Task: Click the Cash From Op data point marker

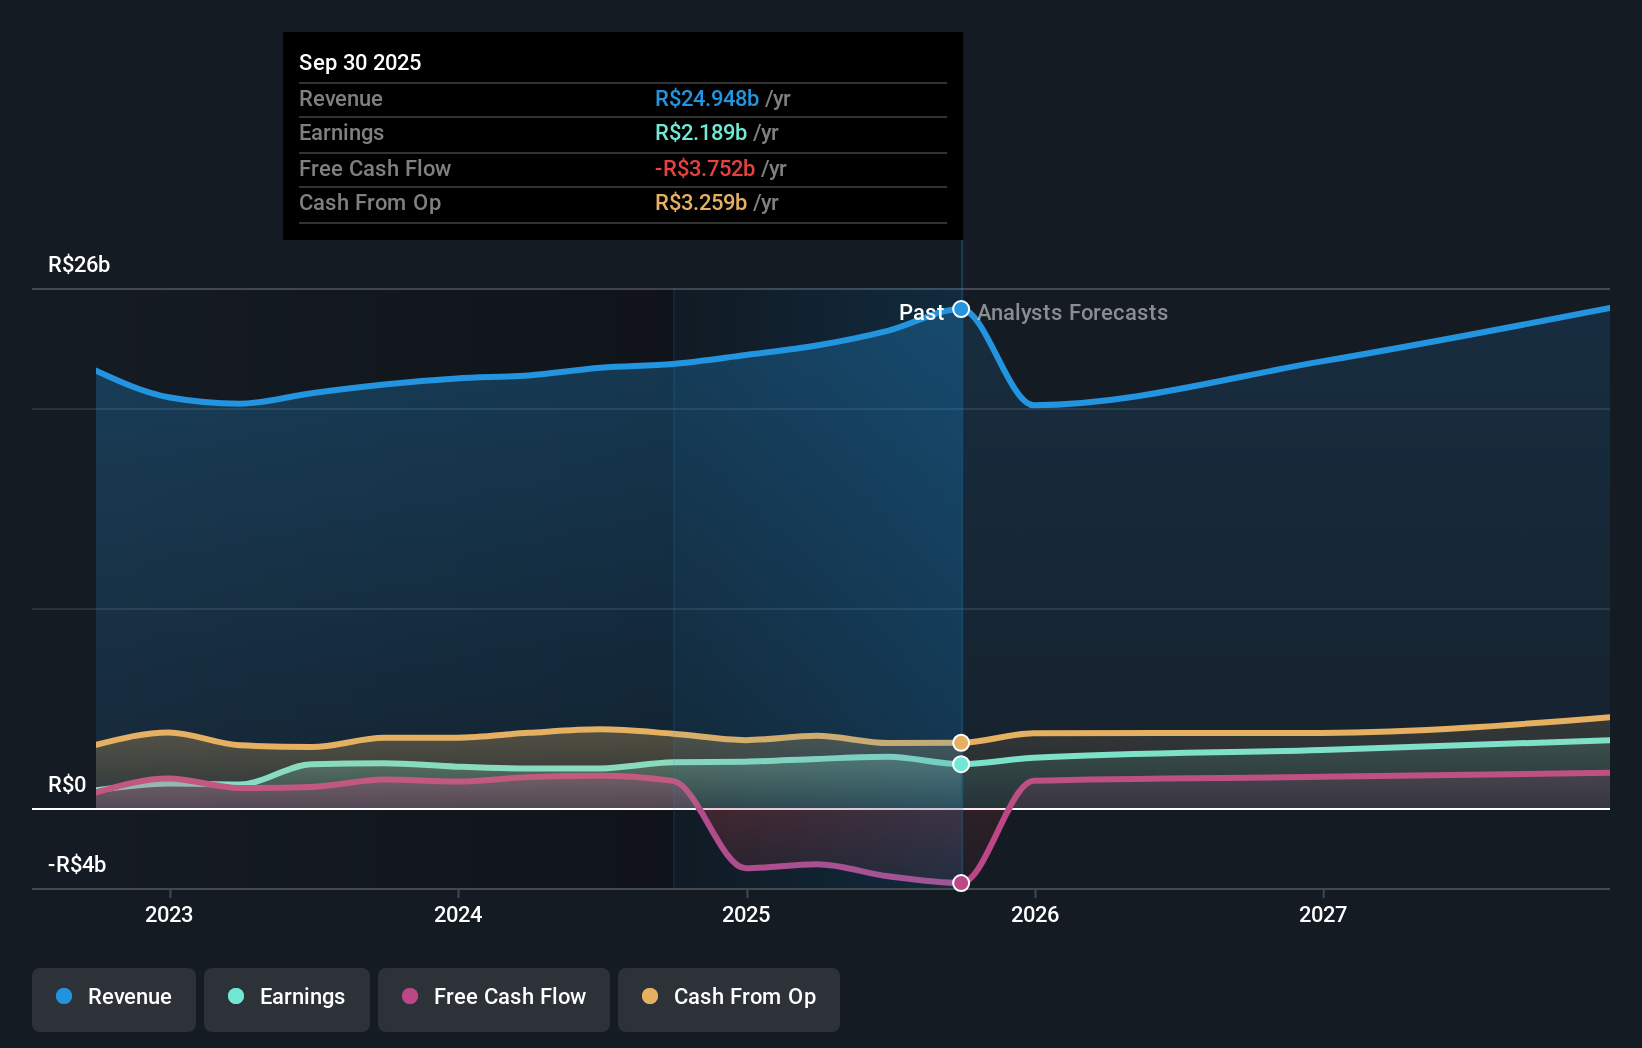Action: coord(961,742)
